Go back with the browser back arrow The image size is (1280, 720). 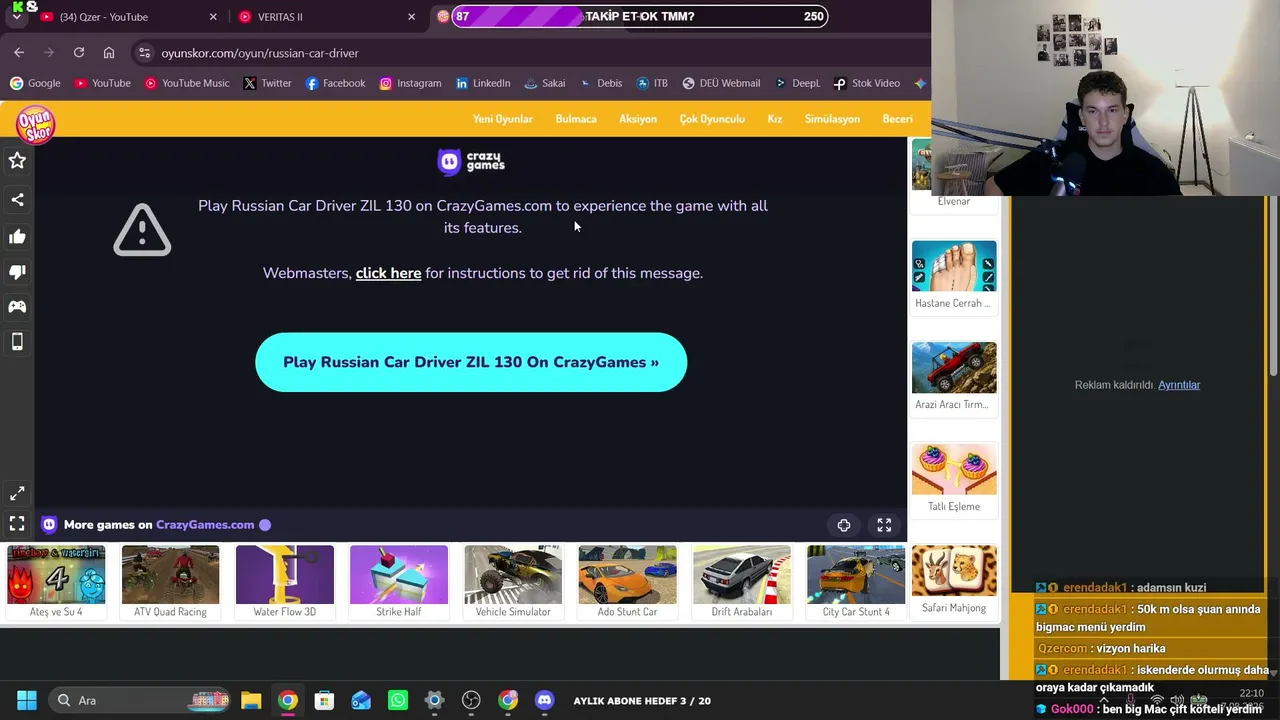click(x=19, y=53)
